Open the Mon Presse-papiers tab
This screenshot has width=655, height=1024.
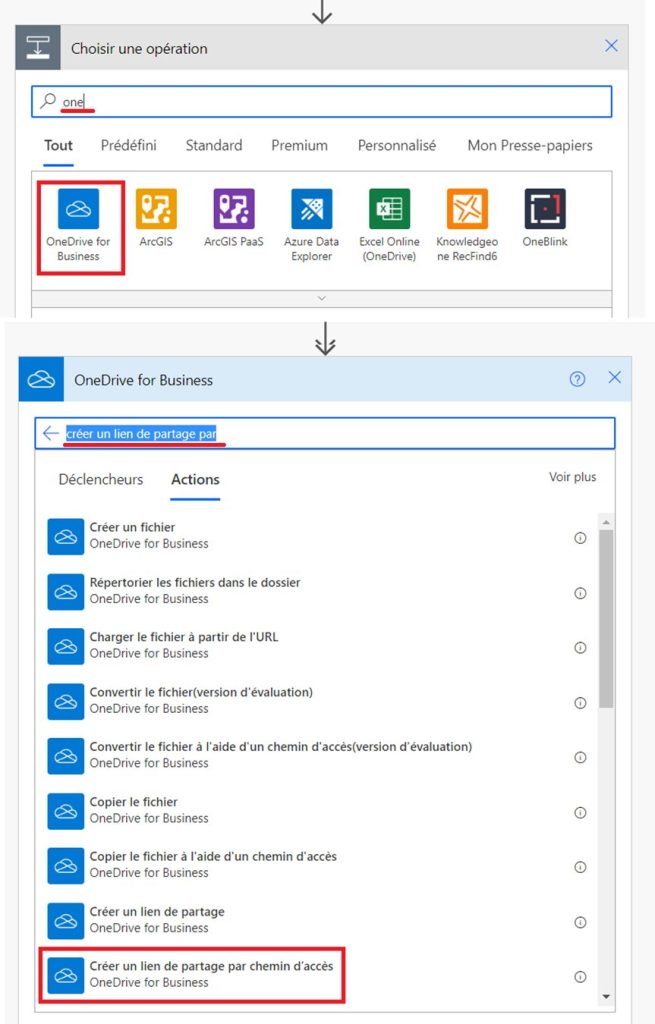pyautogui.click(x=530, y=145)
